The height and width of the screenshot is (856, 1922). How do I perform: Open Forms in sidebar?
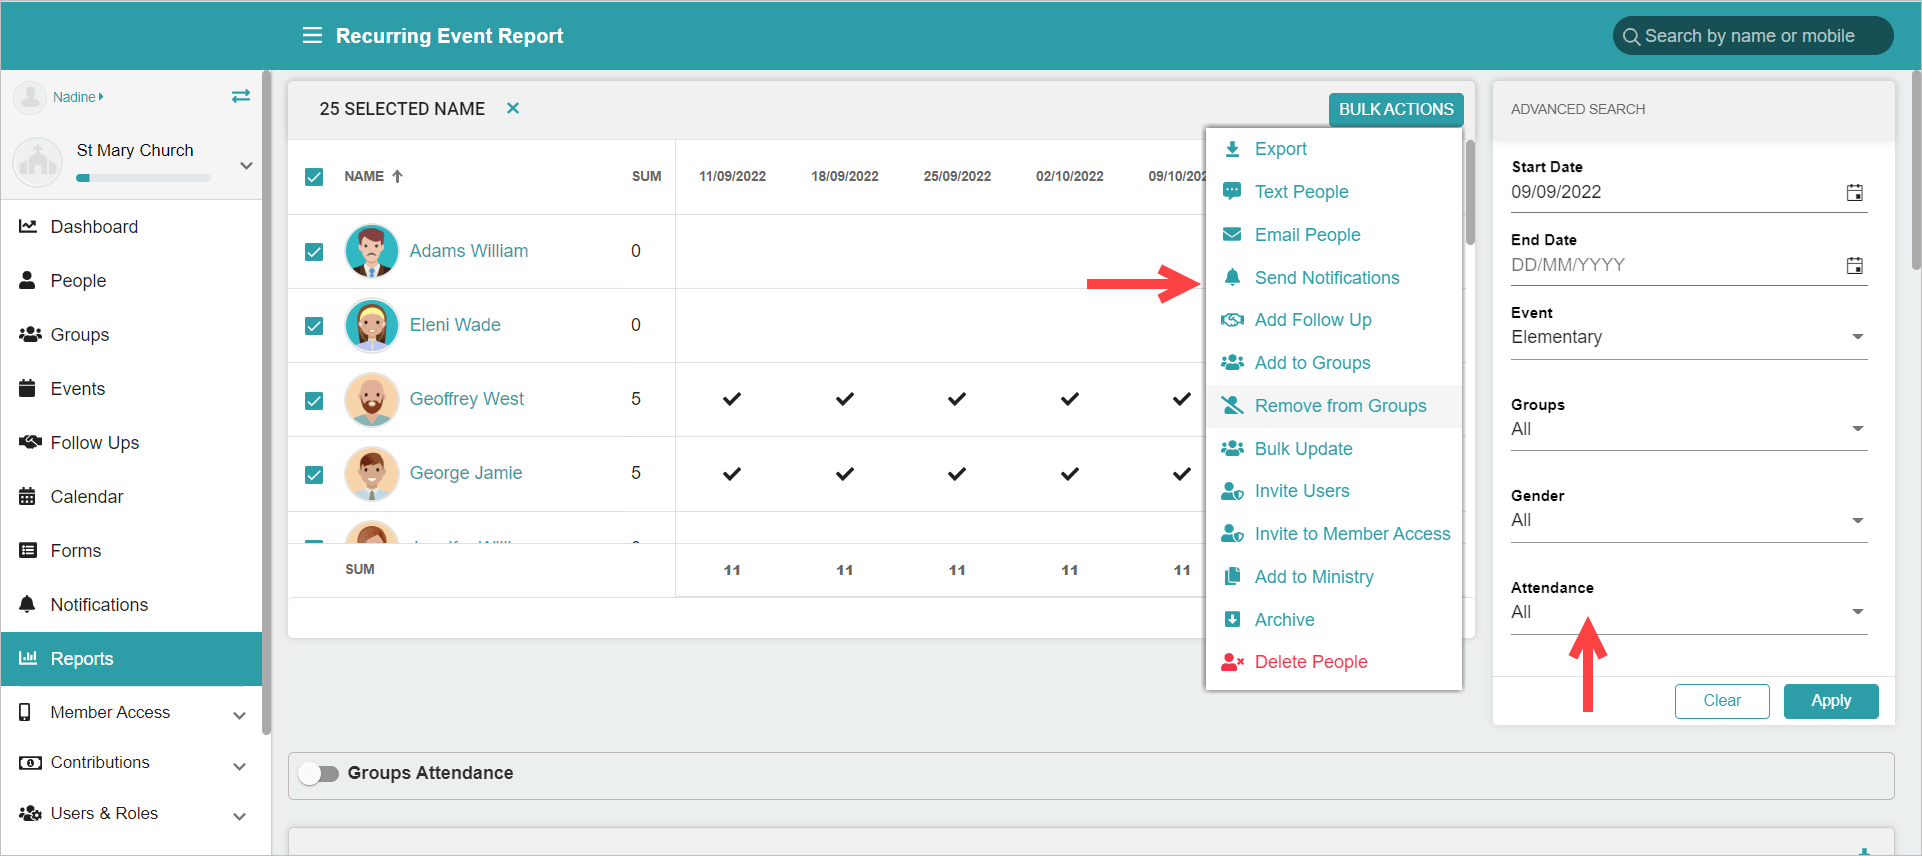[131, 551]
